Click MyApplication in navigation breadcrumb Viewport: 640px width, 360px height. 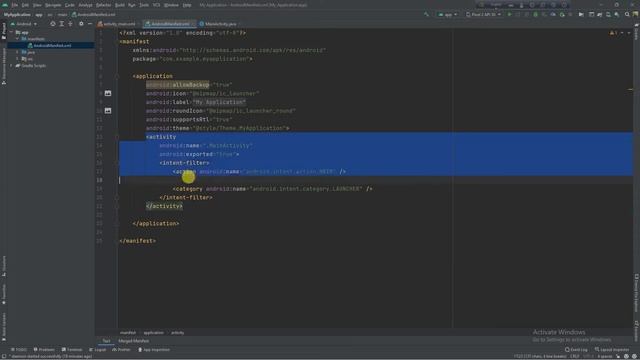[x=17, y=15]
